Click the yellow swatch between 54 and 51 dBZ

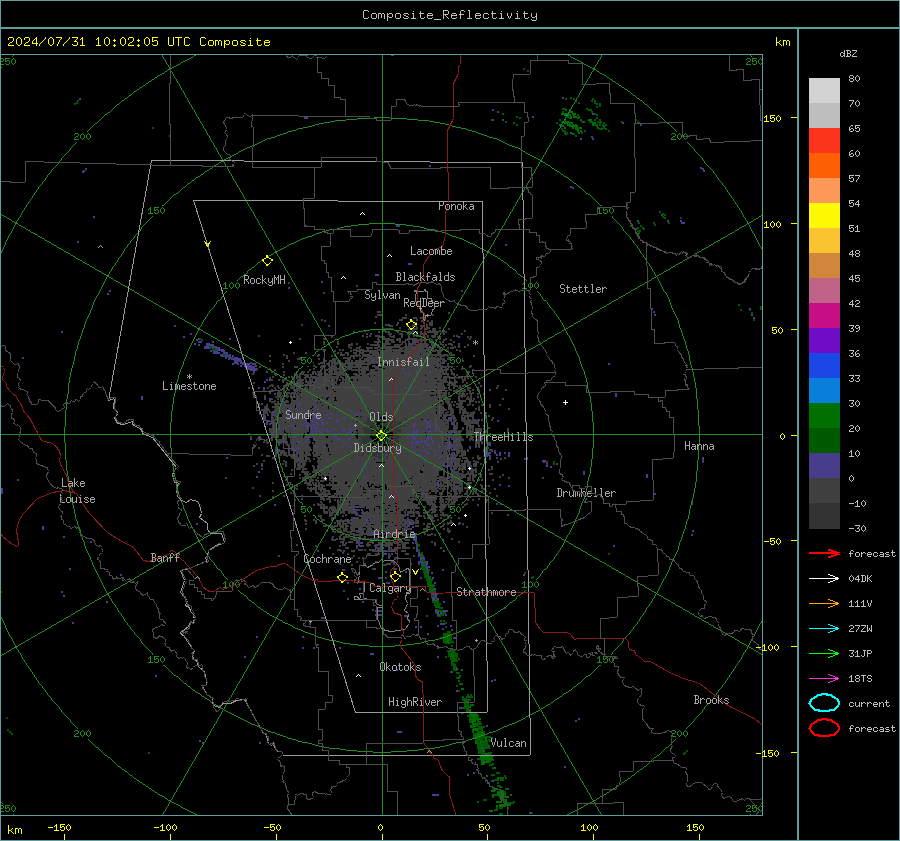824,215
